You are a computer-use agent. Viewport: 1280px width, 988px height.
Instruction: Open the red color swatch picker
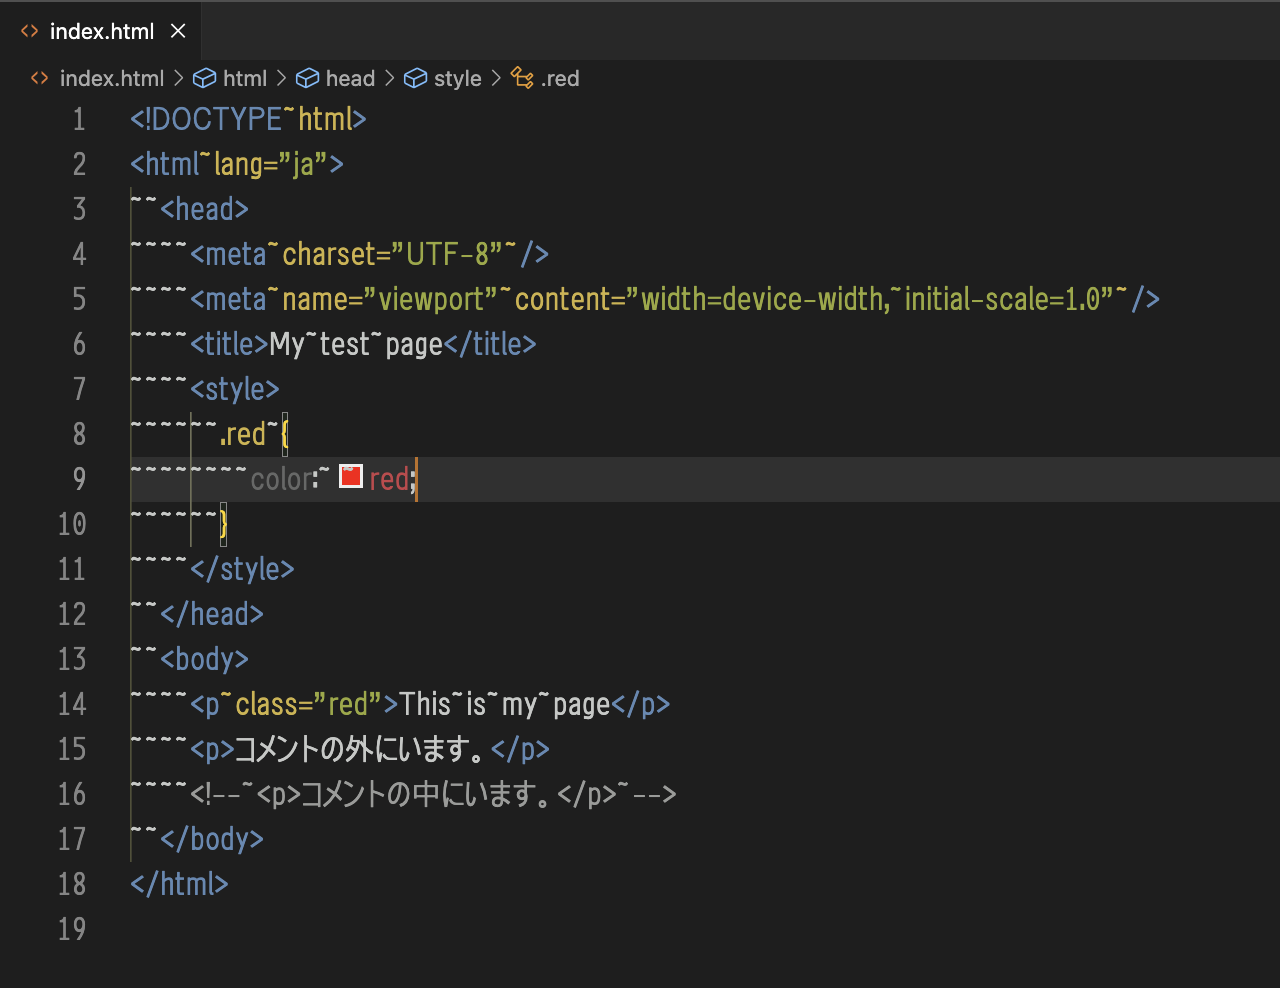point(350,477)
